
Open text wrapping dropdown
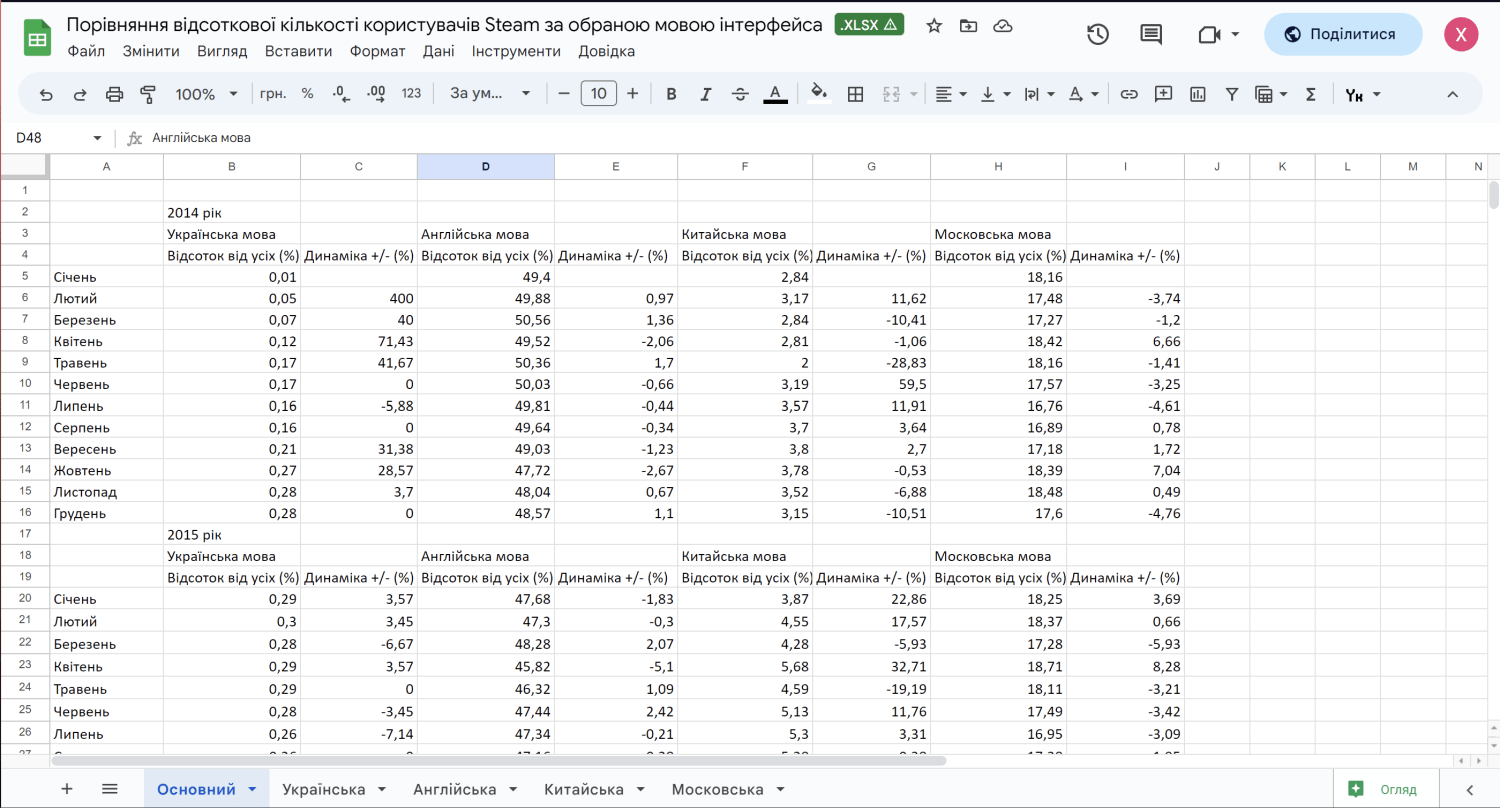[x=1040, y=94]
